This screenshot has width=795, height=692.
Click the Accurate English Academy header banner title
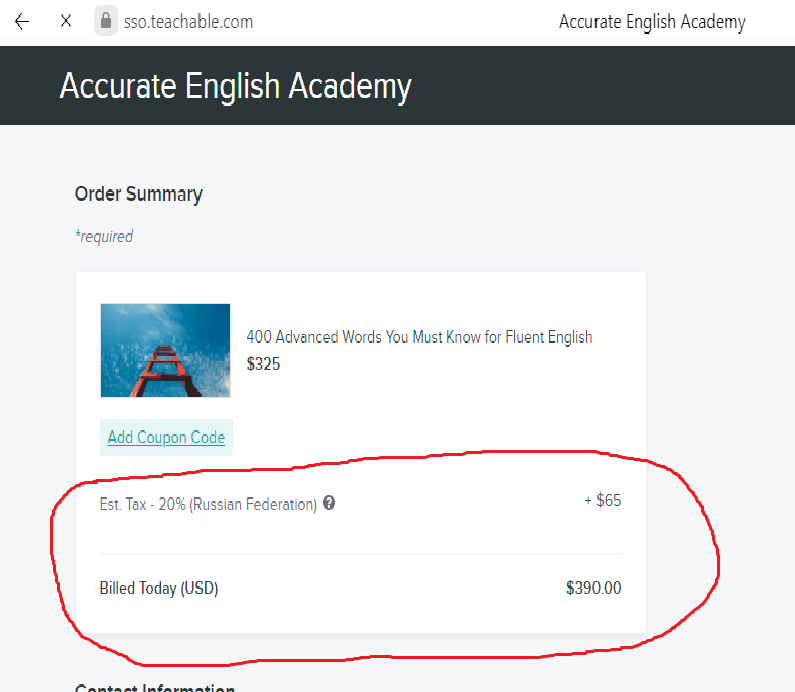click(235, 86)
